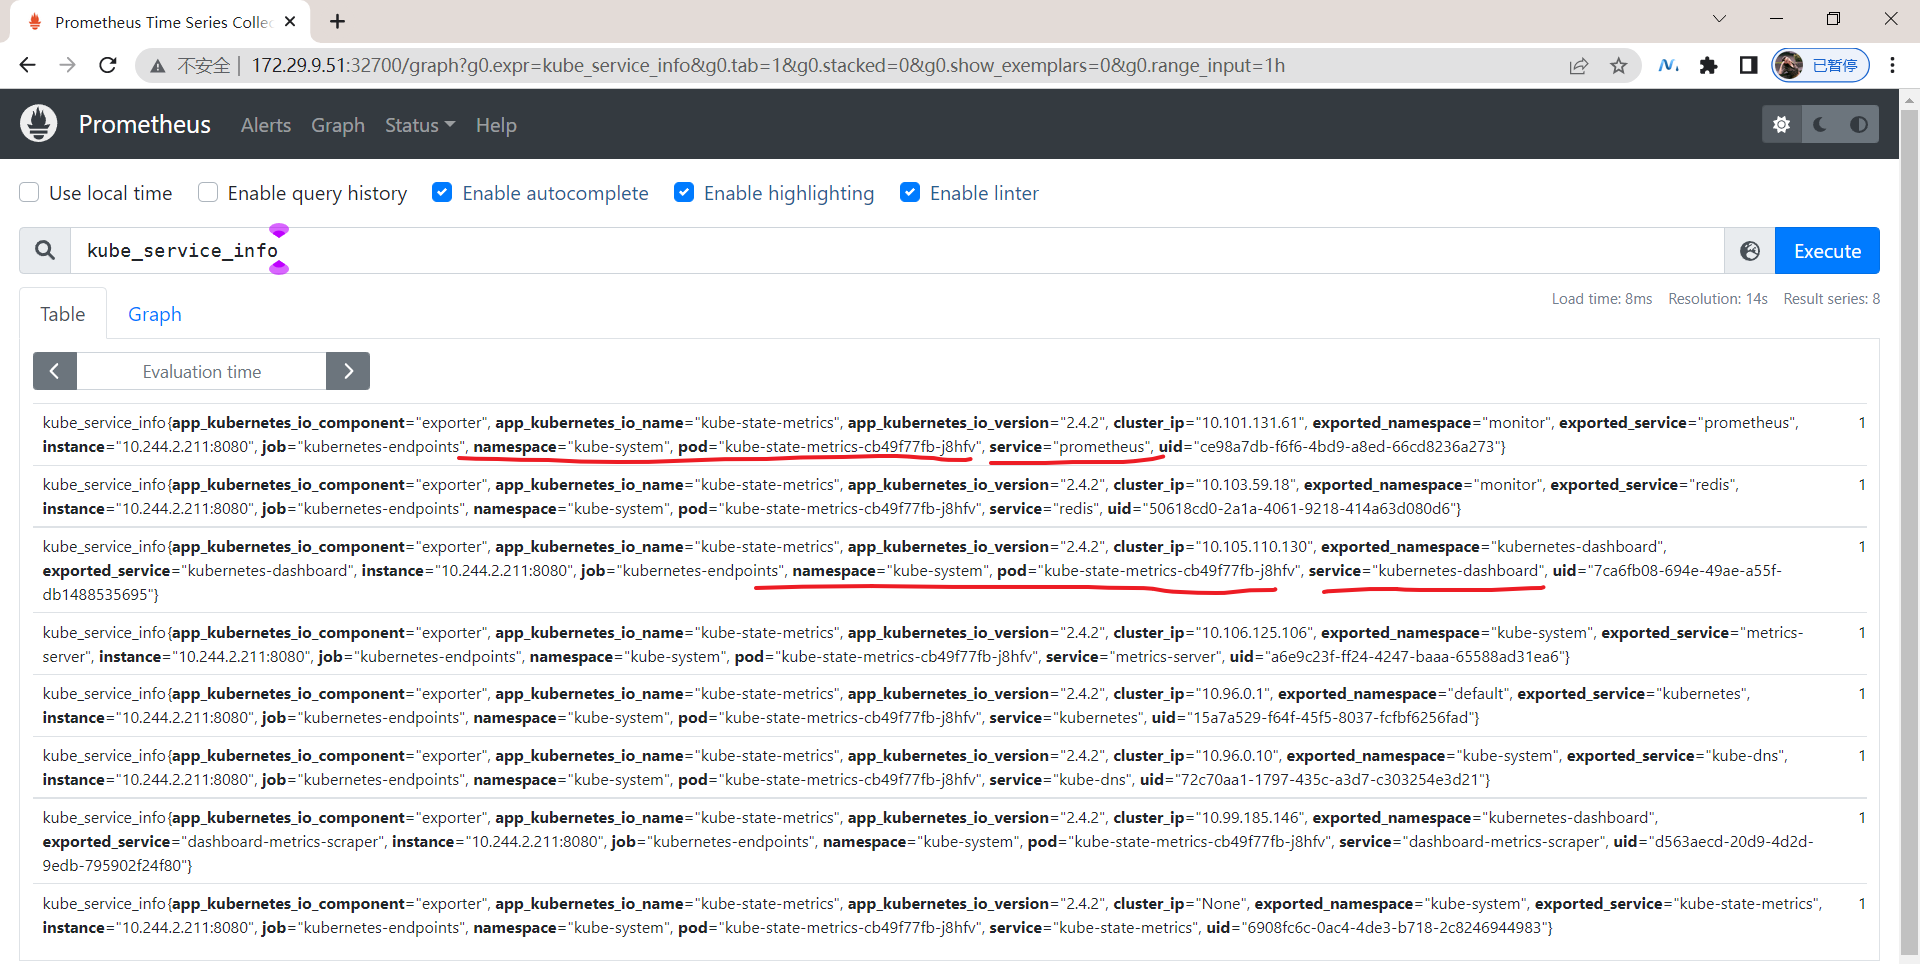The height and width of the screenshot is (964, 1920).
Task: Select the Table tab
Action: pyautogui.click(x=63, y=314)
